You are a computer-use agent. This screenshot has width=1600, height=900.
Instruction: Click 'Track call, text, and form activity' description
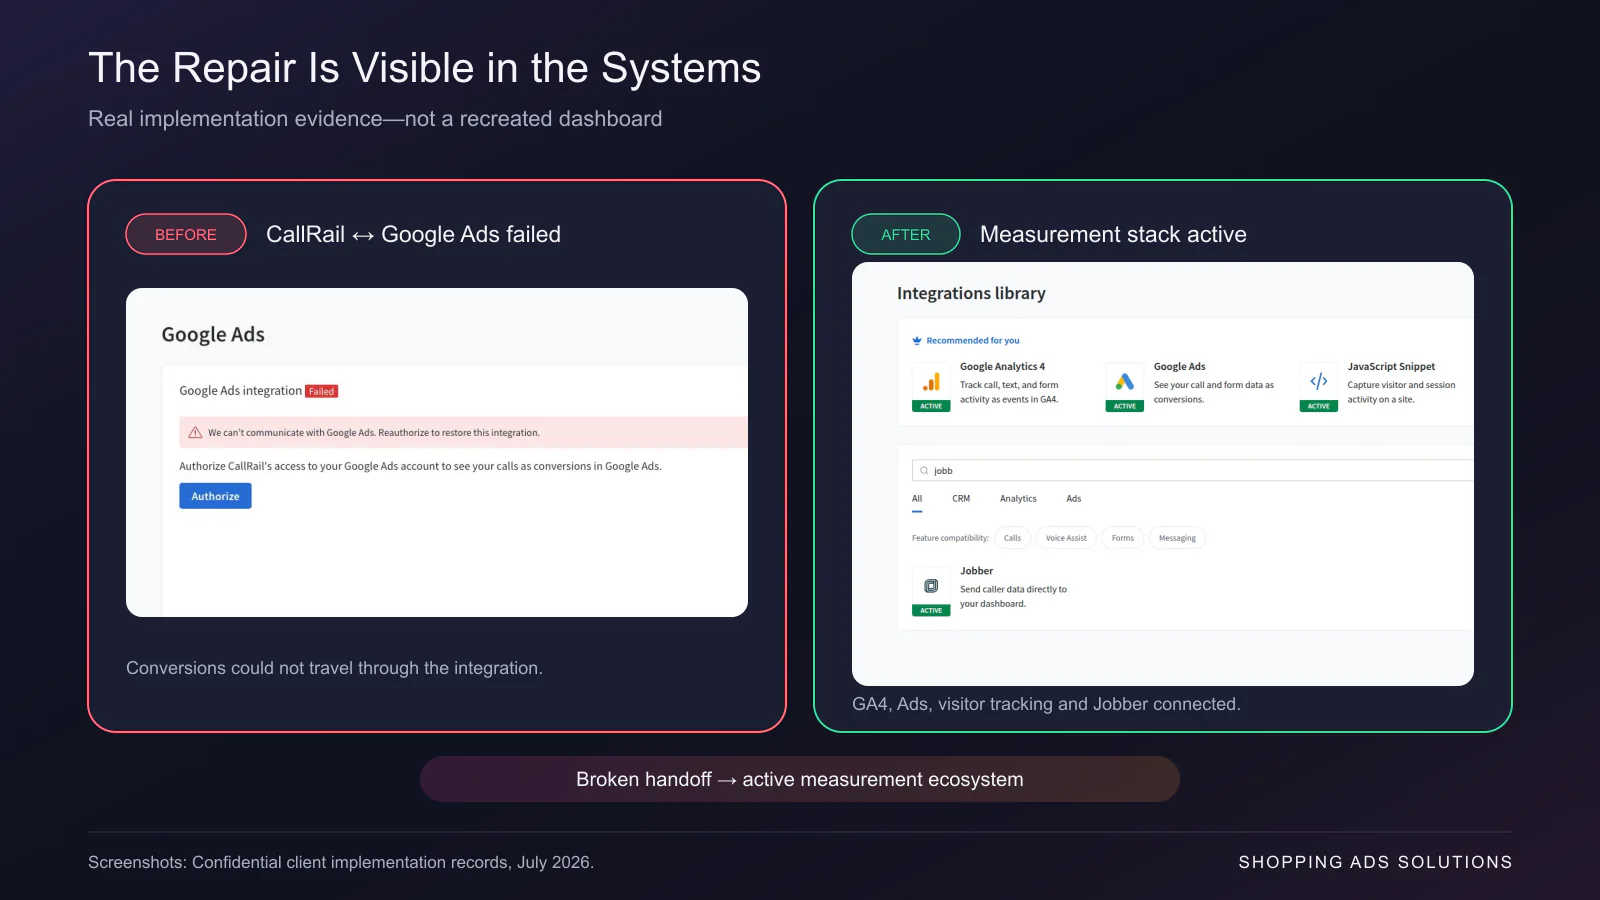click(x=1009, y=392)
